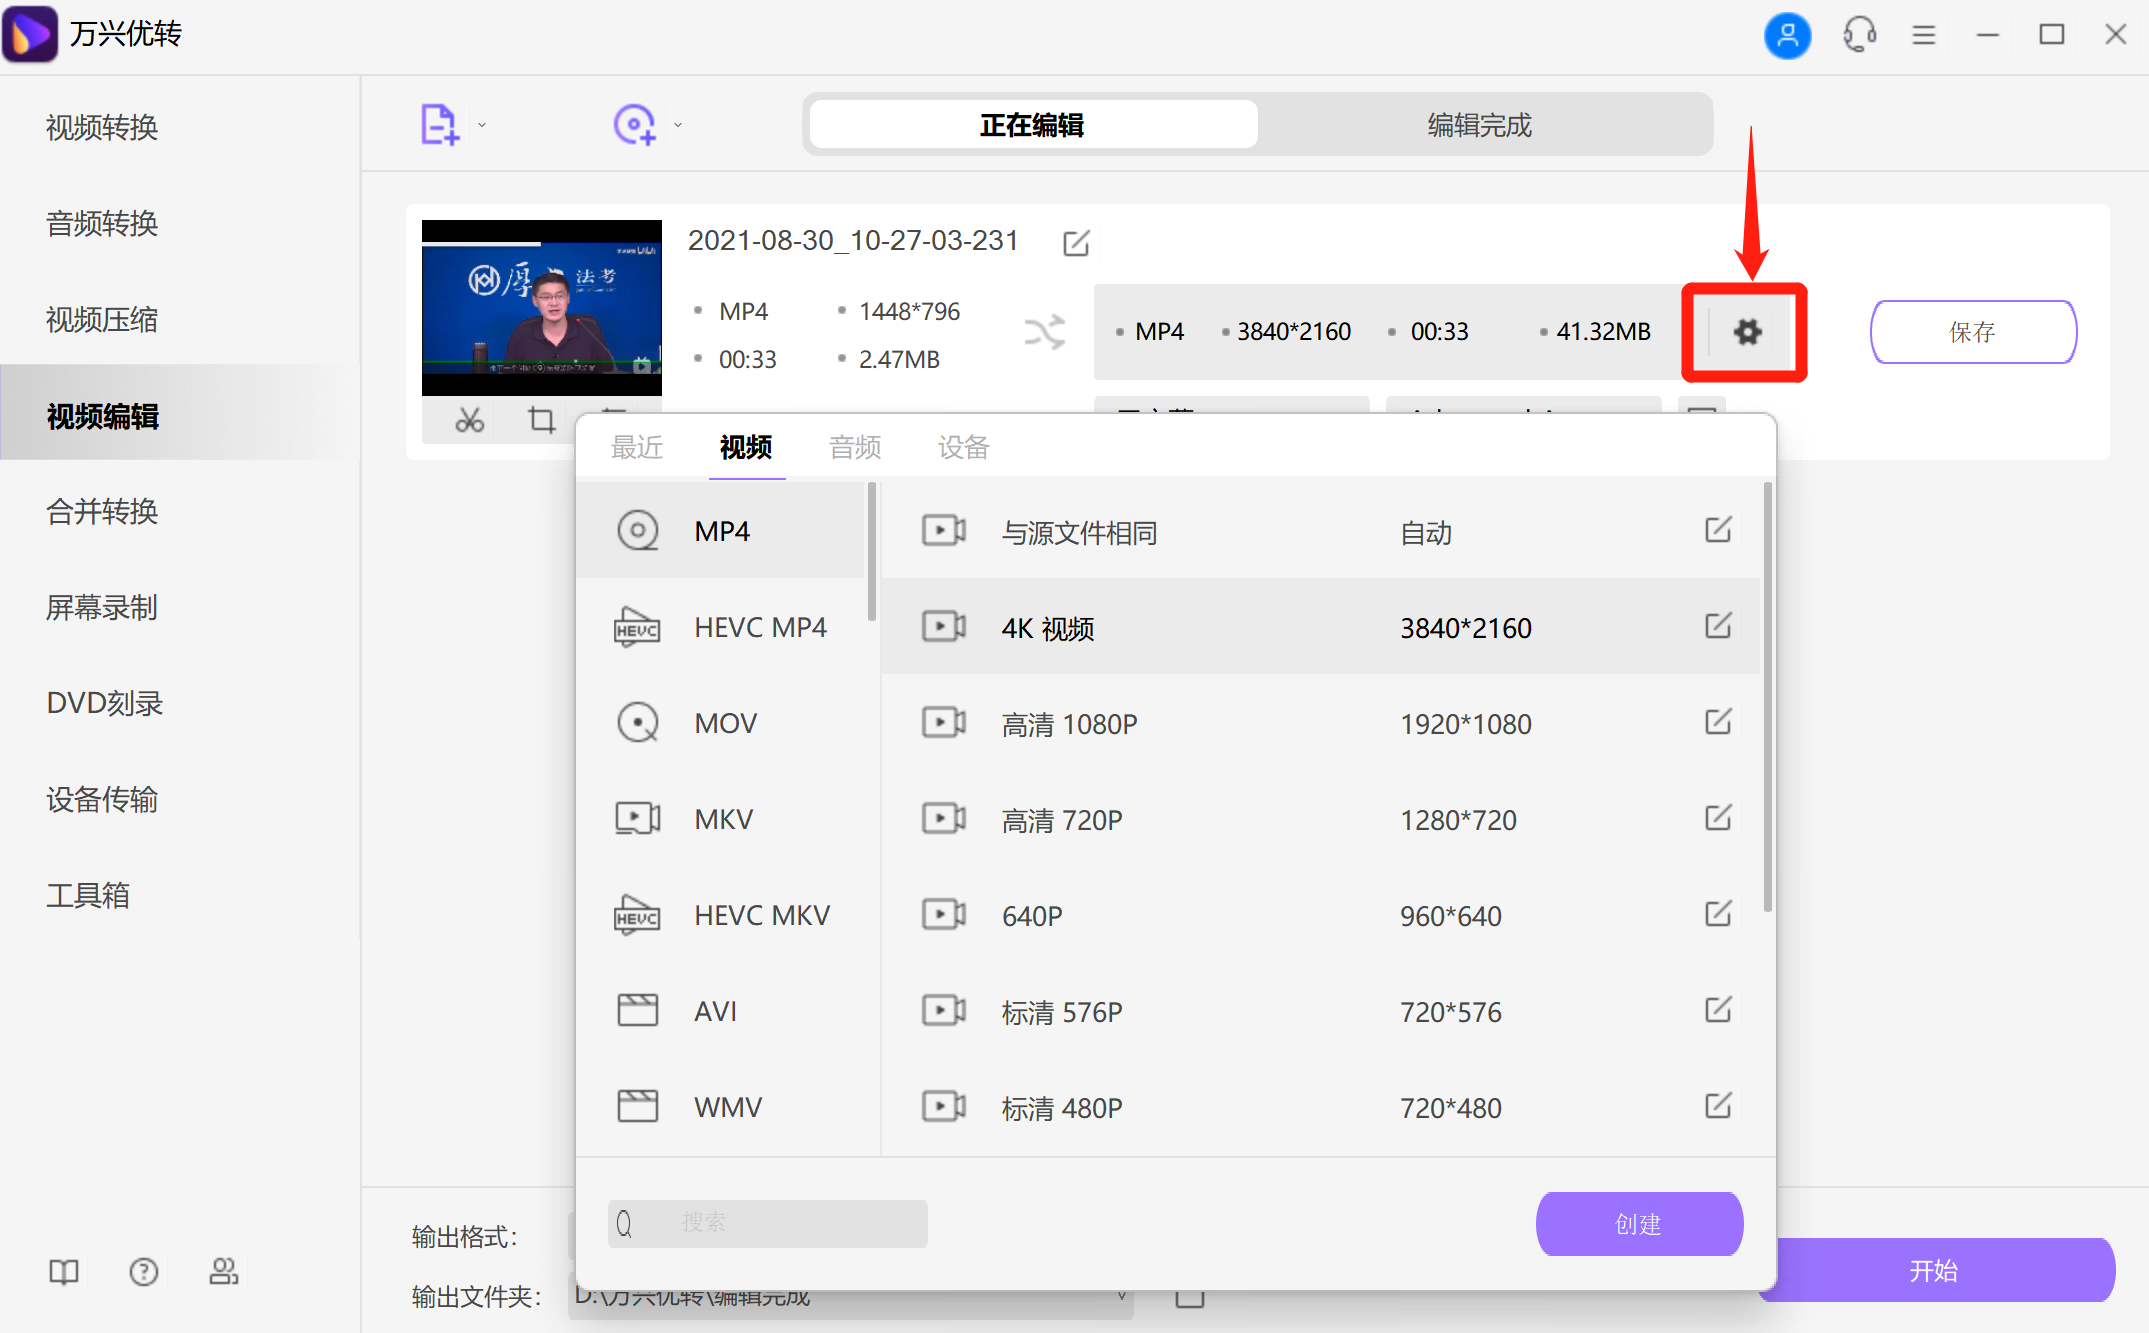Open the user guide book icon
The image size is (2149, 1333).
tap(63, 1271)
